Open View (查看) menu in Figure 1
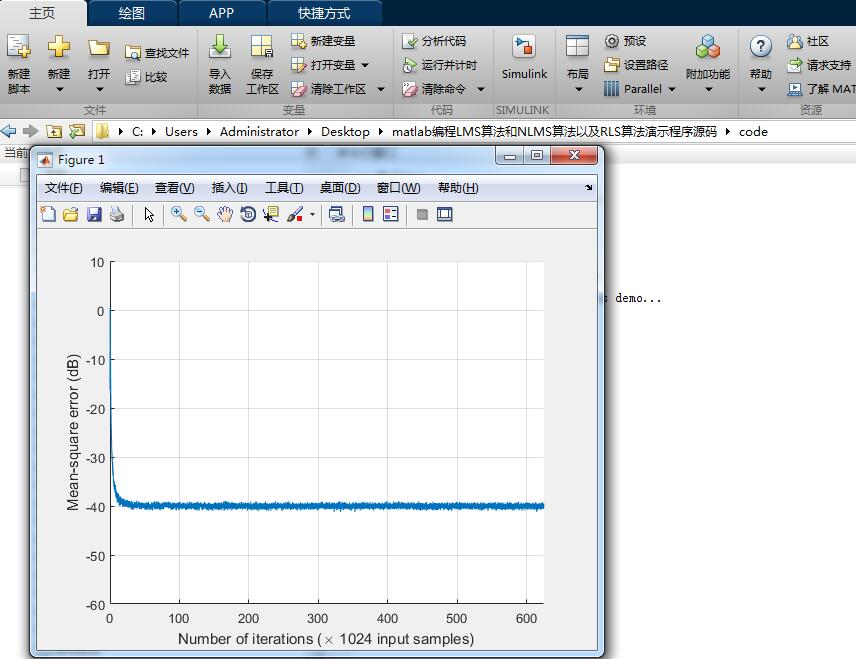This screenshot has width=856, height=659. [x=174, y=188]
